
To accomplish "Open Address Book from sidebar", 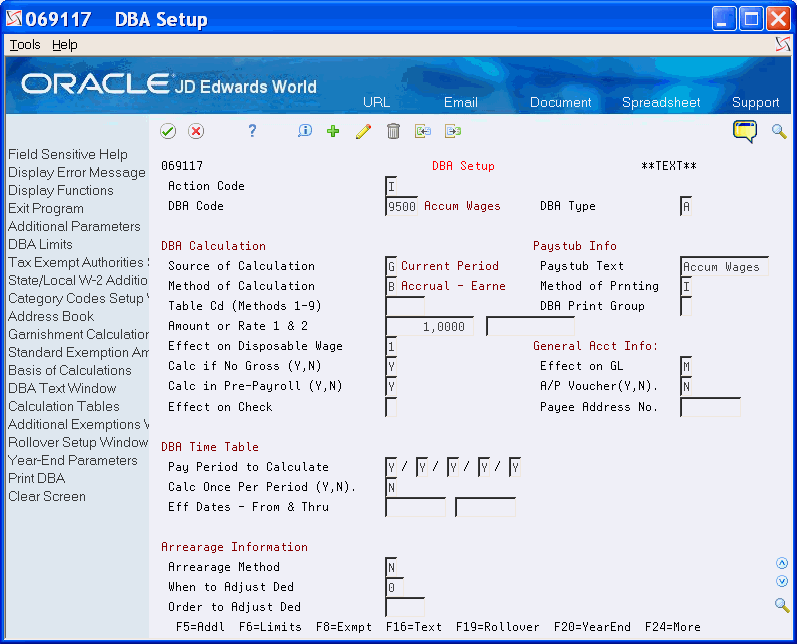I will 51,316.
